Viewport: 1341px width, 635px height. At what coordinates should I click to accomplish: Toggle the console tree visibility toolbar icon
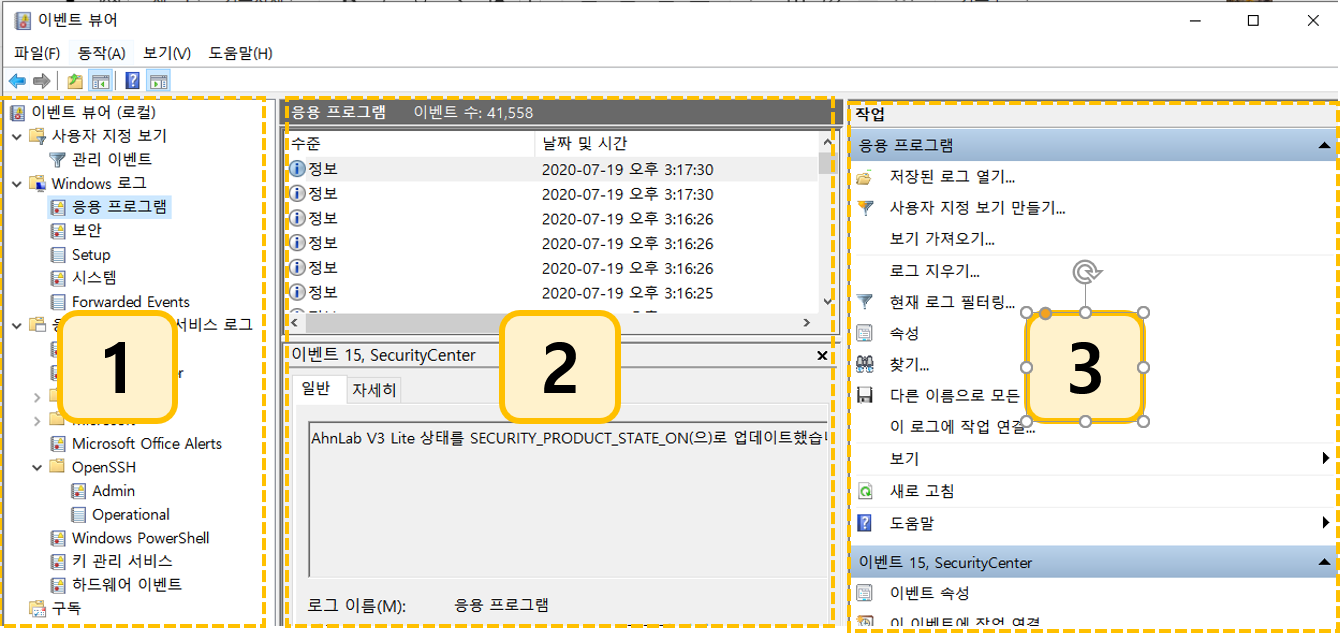(x=99, y=81)
